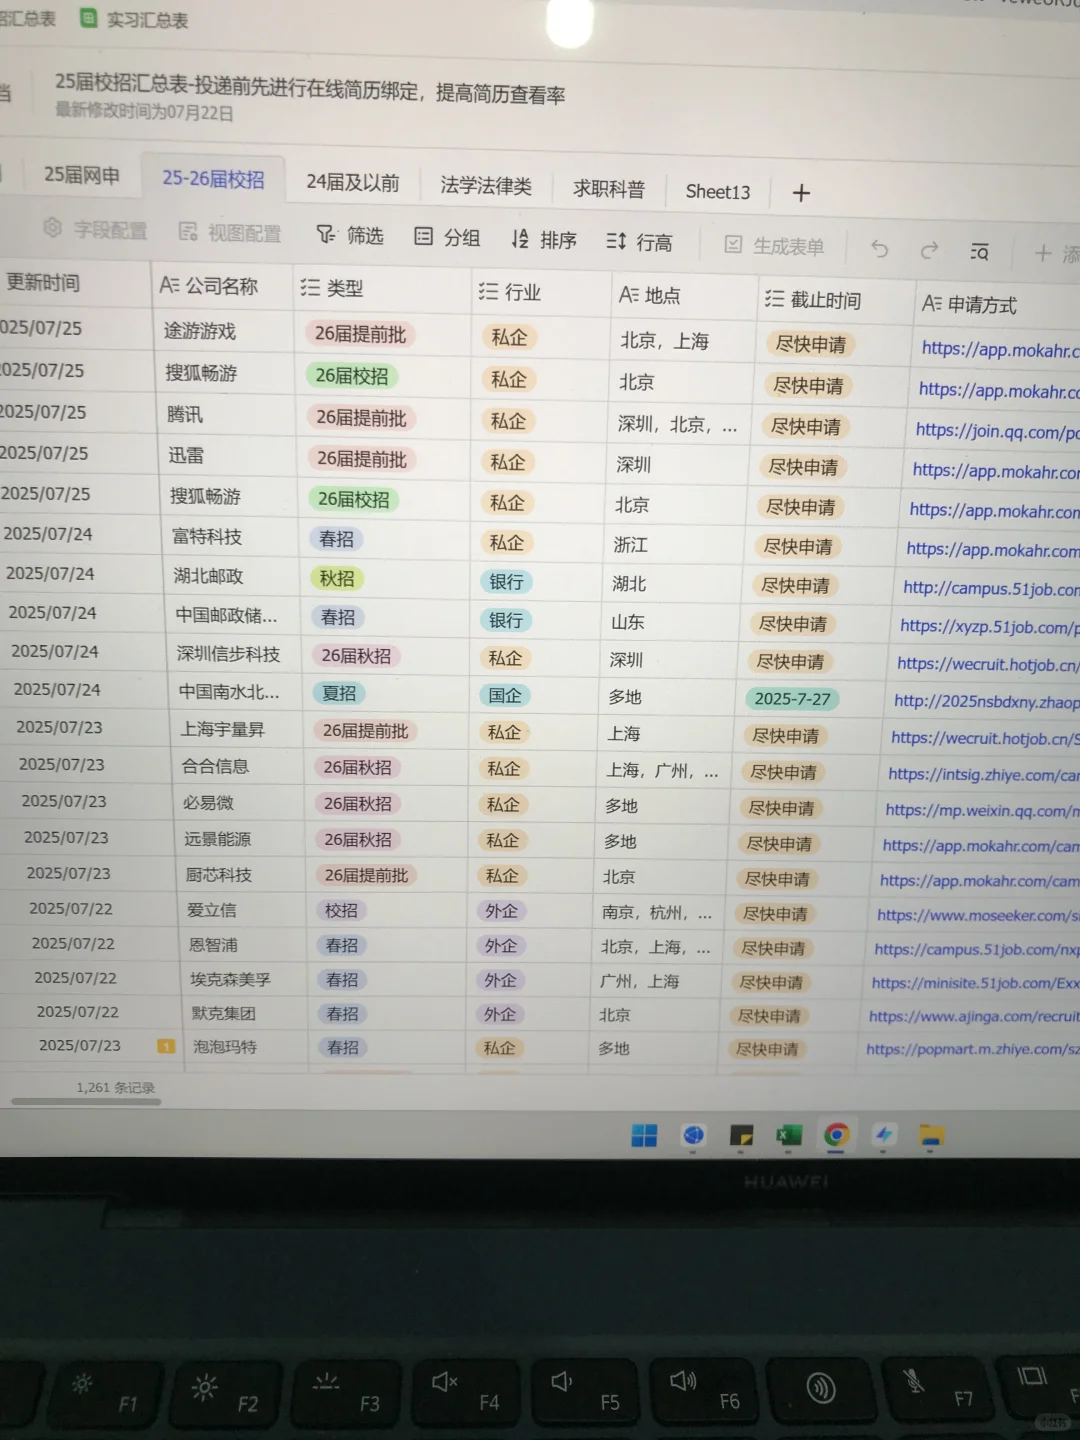Click the yellow comment badge beside 泡泡玛特

point(166,1046)
